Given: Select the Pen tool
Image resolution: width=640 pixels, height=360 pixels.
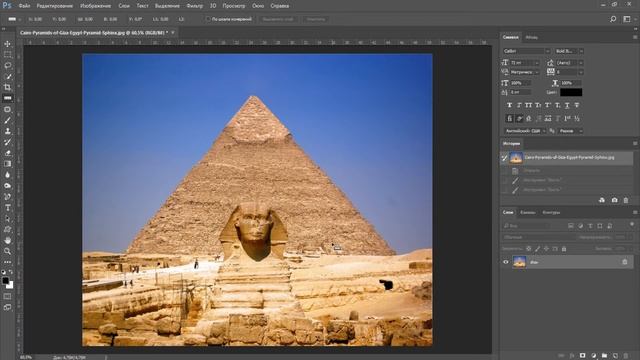Looking at the screenshot, I should (x=7, y=197).
